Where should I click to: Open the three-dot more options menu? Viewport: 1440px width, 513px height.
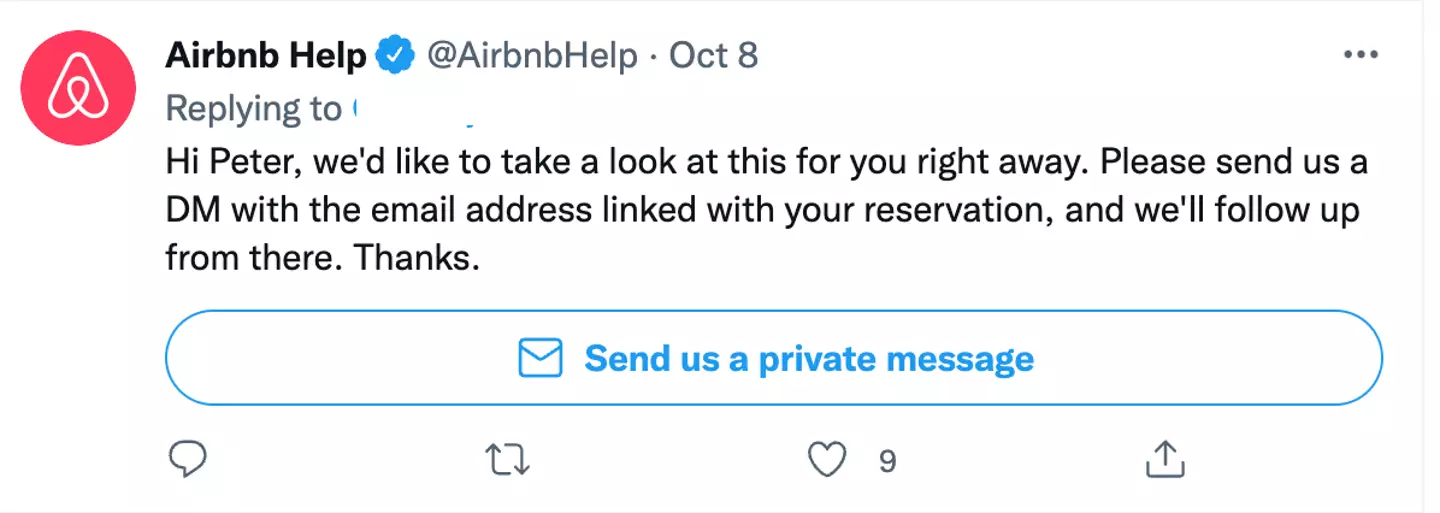pos(1361,55)
